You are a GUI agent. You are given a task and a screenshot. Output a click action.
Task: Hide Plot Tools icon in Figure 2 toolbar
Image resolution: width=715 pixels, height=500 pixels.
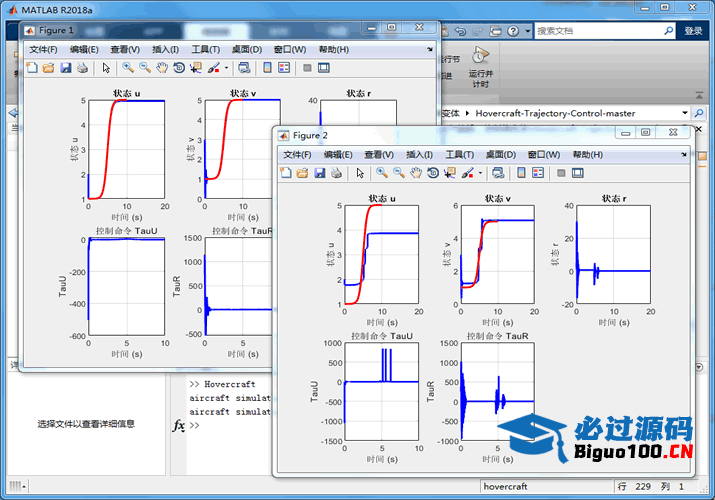561,173
